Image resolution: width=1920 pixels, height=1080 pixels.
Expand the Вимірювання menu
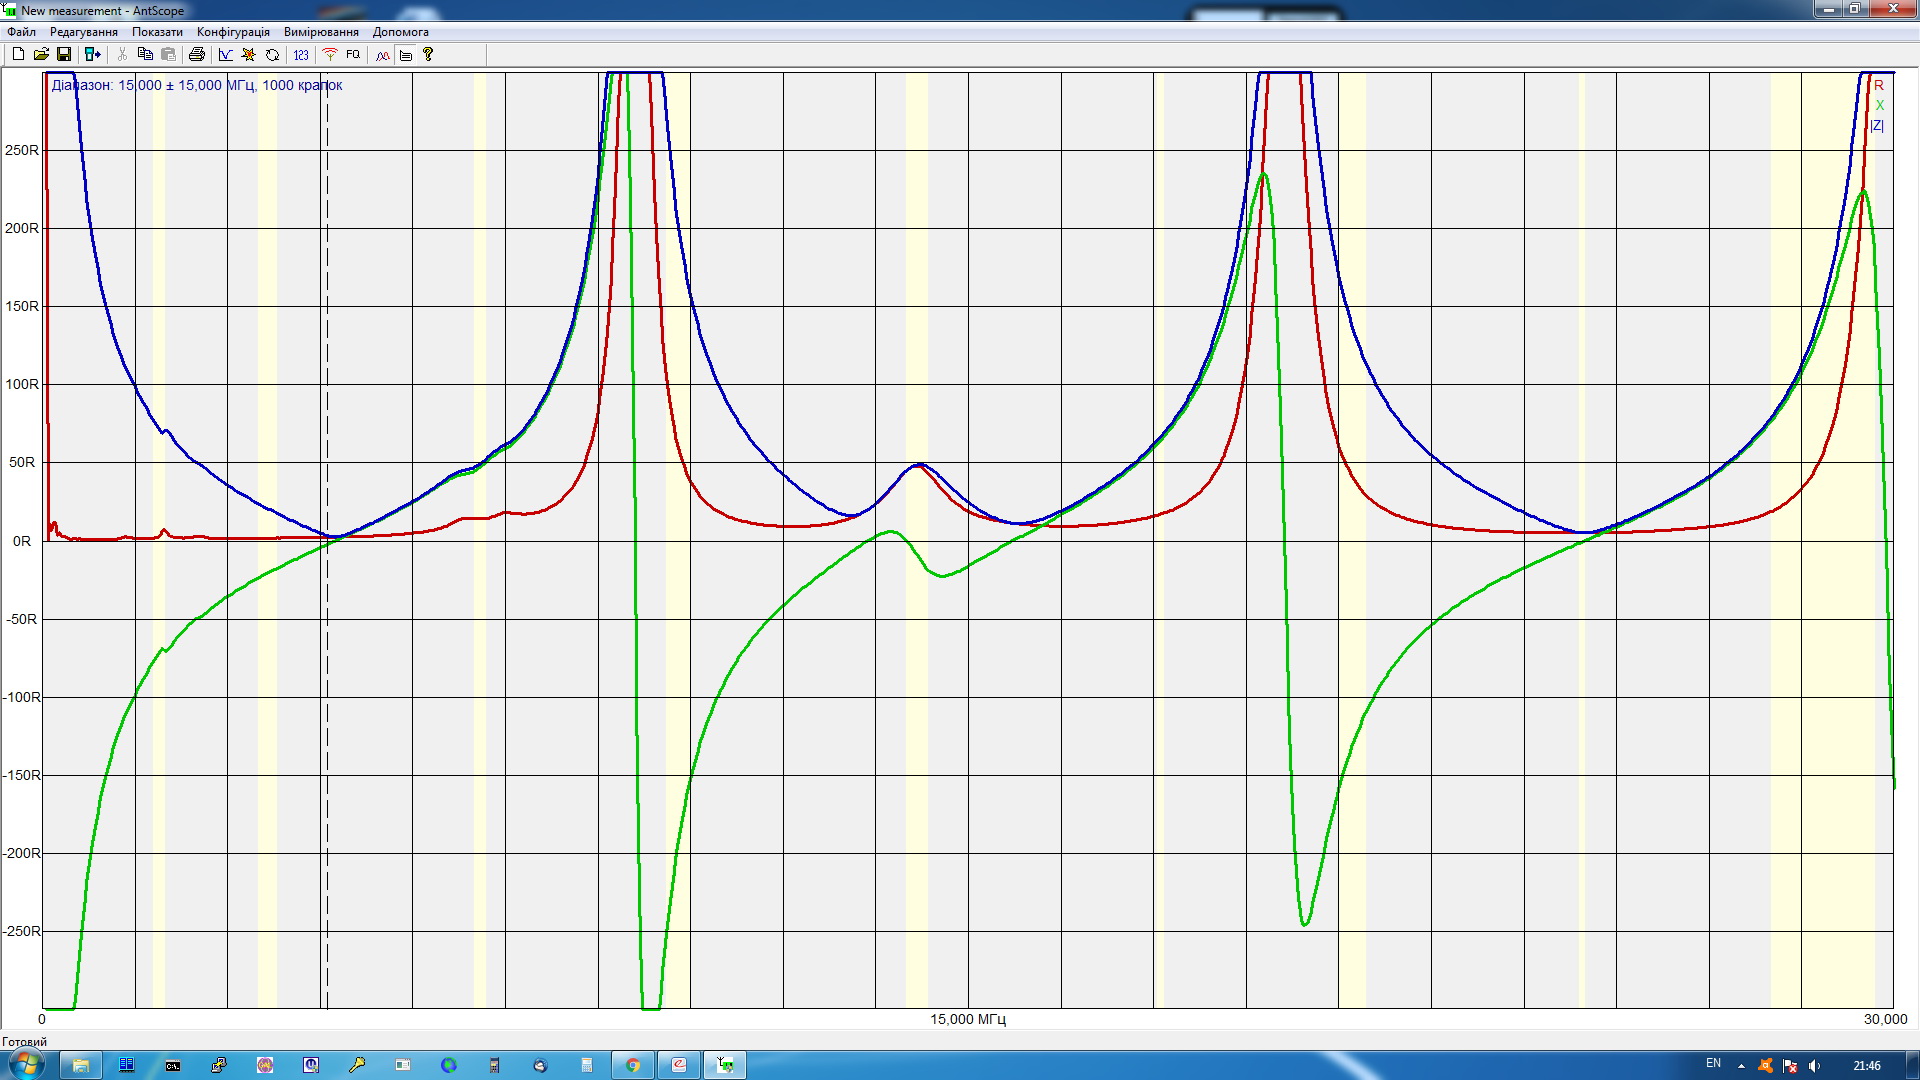(321, 32)
